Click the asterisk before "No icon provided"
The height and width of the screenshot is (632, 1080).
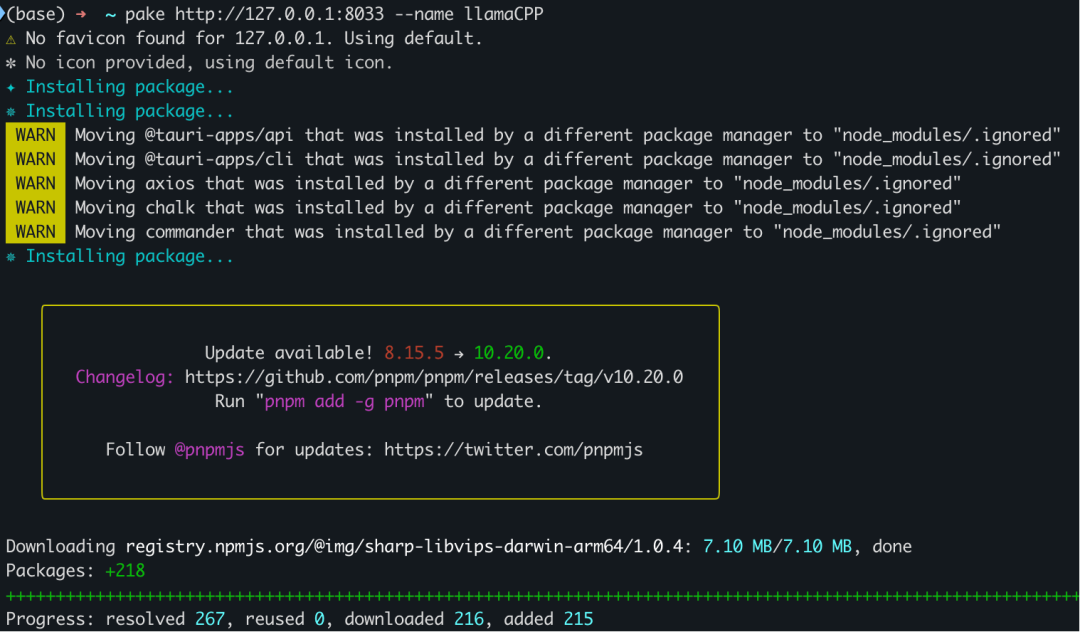10,63
